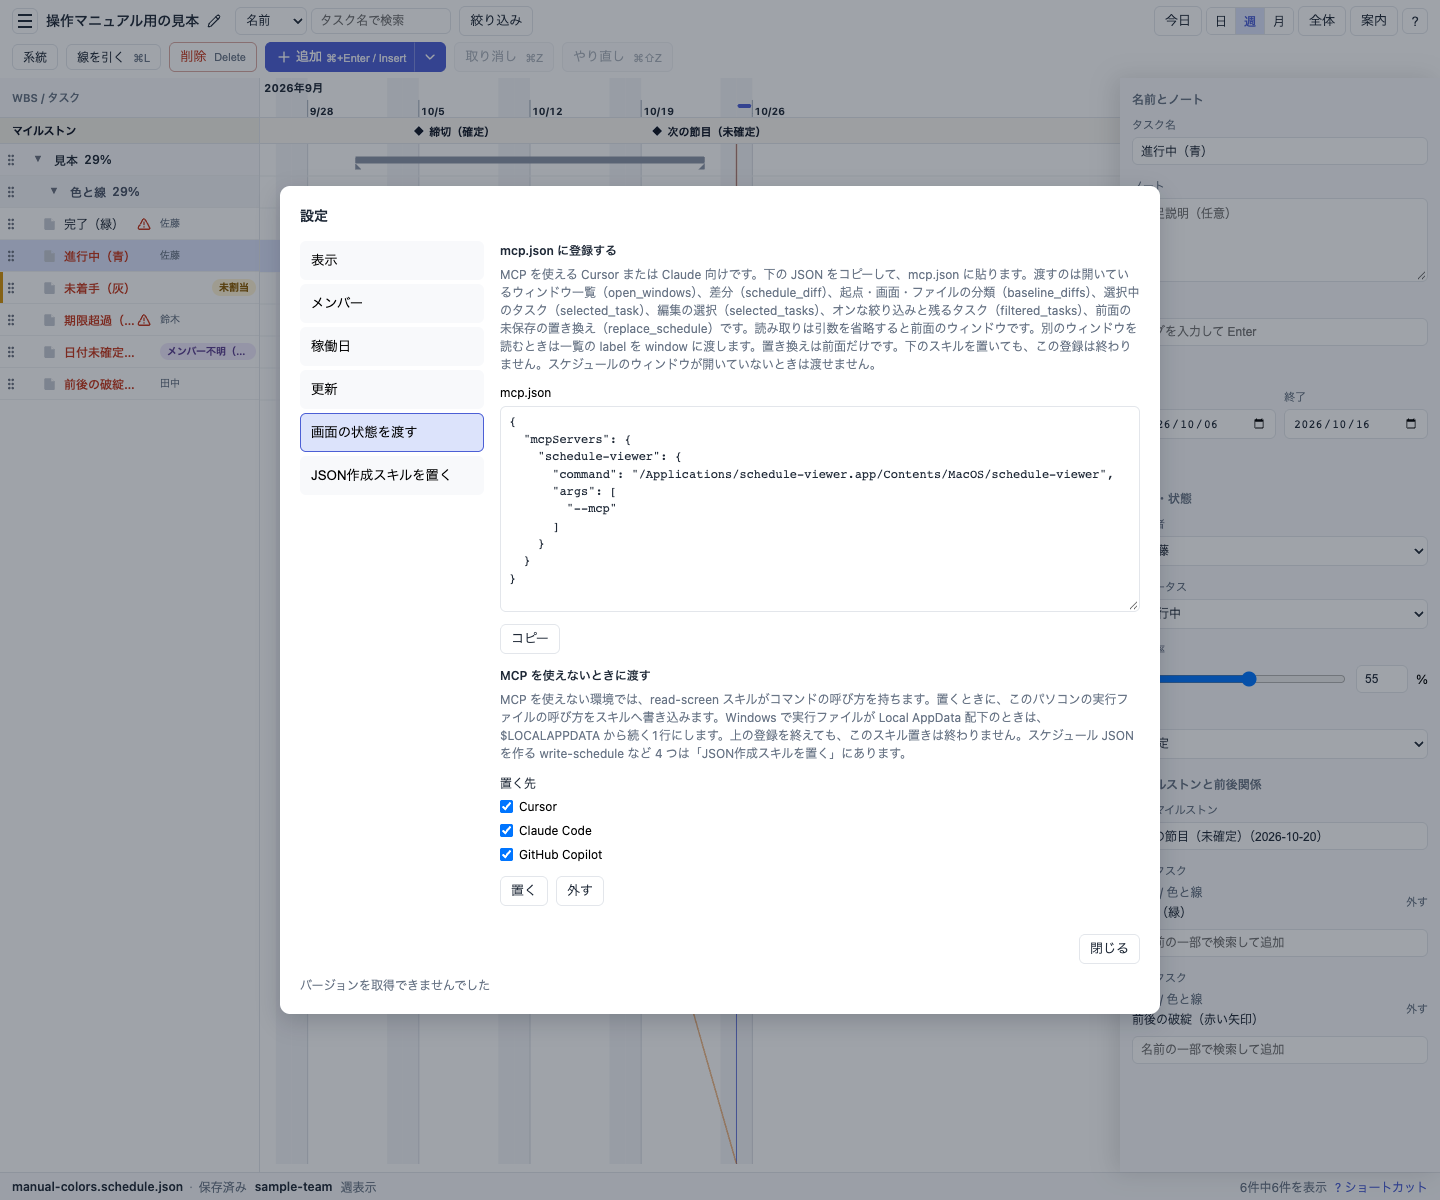Open the calendar picker on the 終了 date field
Screen dimensions: 1440x1200
[x=1411, y=424]
